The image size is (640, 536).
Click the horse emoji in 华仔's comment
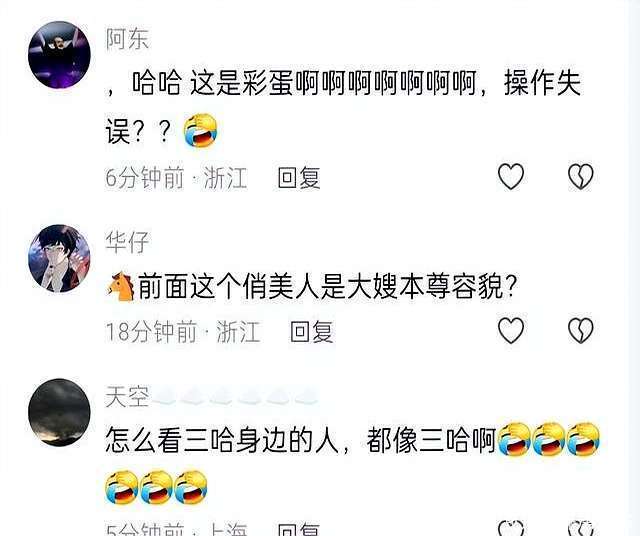tap(121, 287)
